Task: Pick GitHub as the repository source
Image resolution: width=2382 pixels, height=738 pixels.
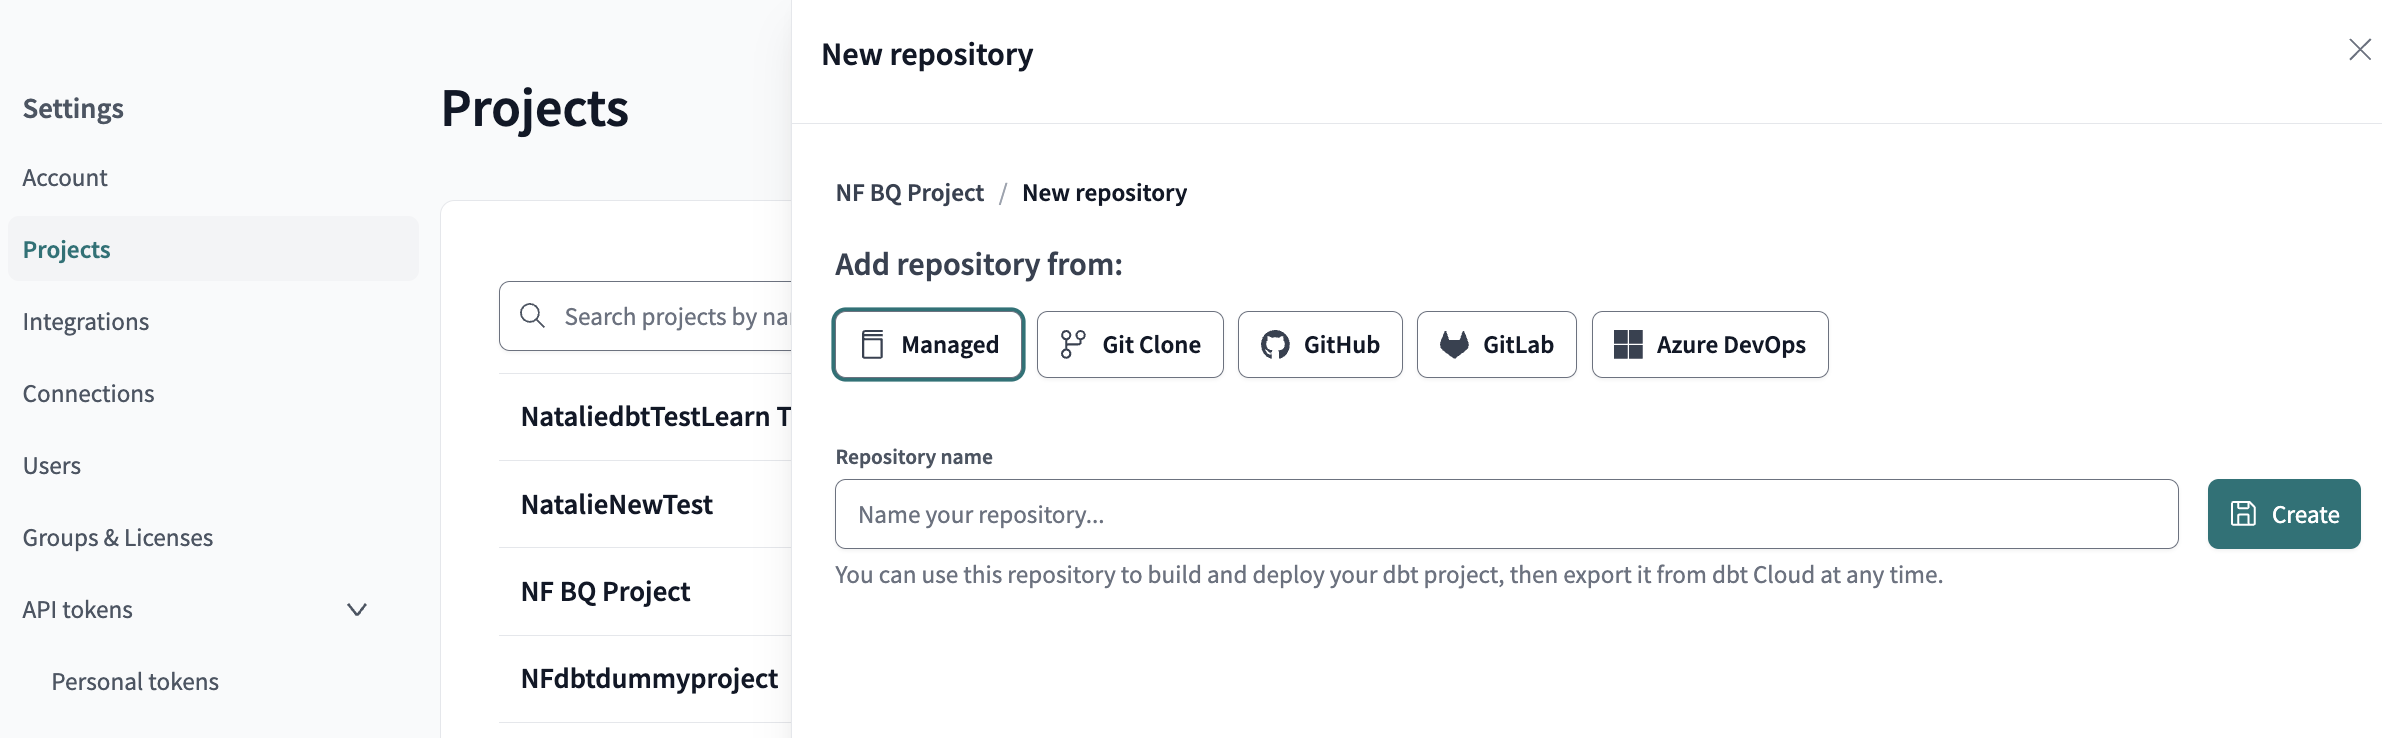Action: point(1319,345)
